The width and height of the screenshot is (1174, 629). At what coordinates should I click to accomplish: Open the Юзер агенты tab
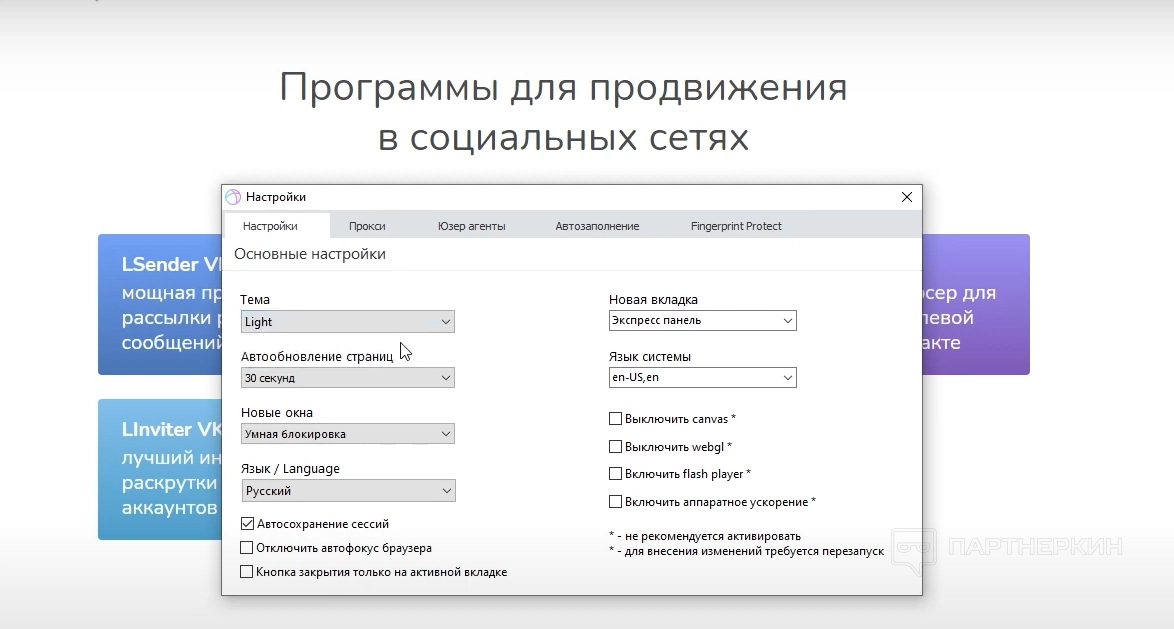pos(471,226)
